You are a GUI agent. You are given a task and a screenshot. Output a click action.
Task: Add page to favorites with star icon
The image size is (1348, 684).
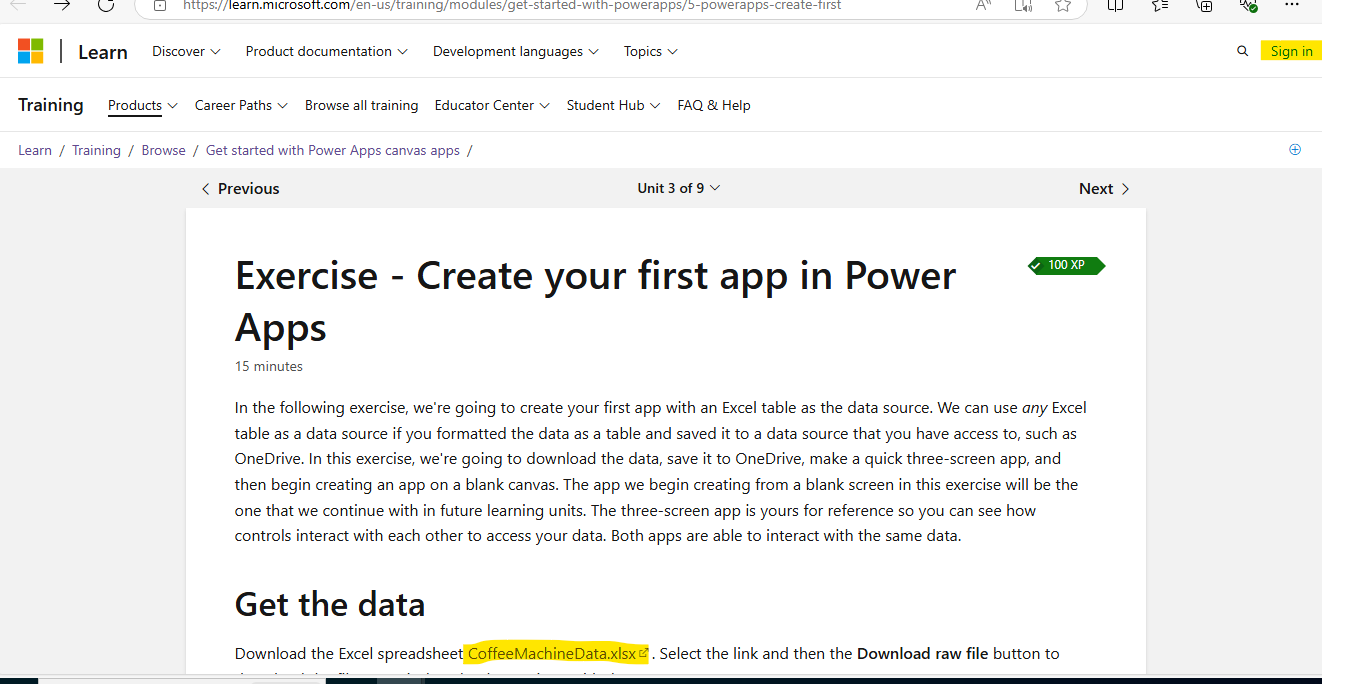[1063, 5]
